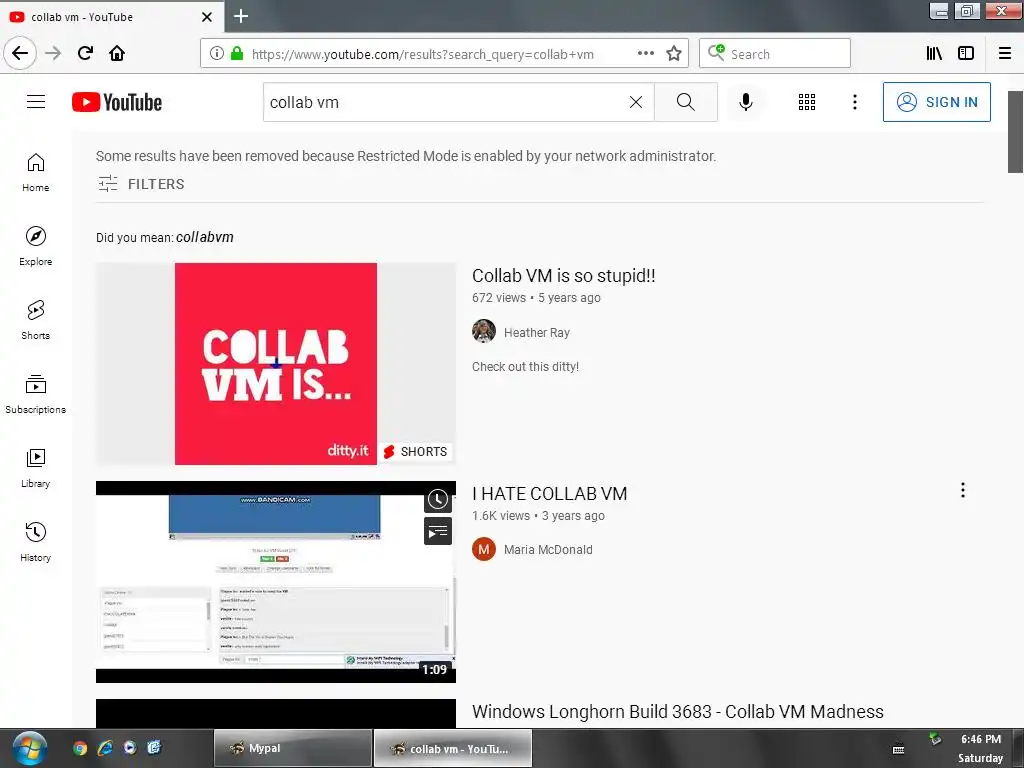
Task: Click the page vertical scrollbar thumb
Action: coord(1015,132)
